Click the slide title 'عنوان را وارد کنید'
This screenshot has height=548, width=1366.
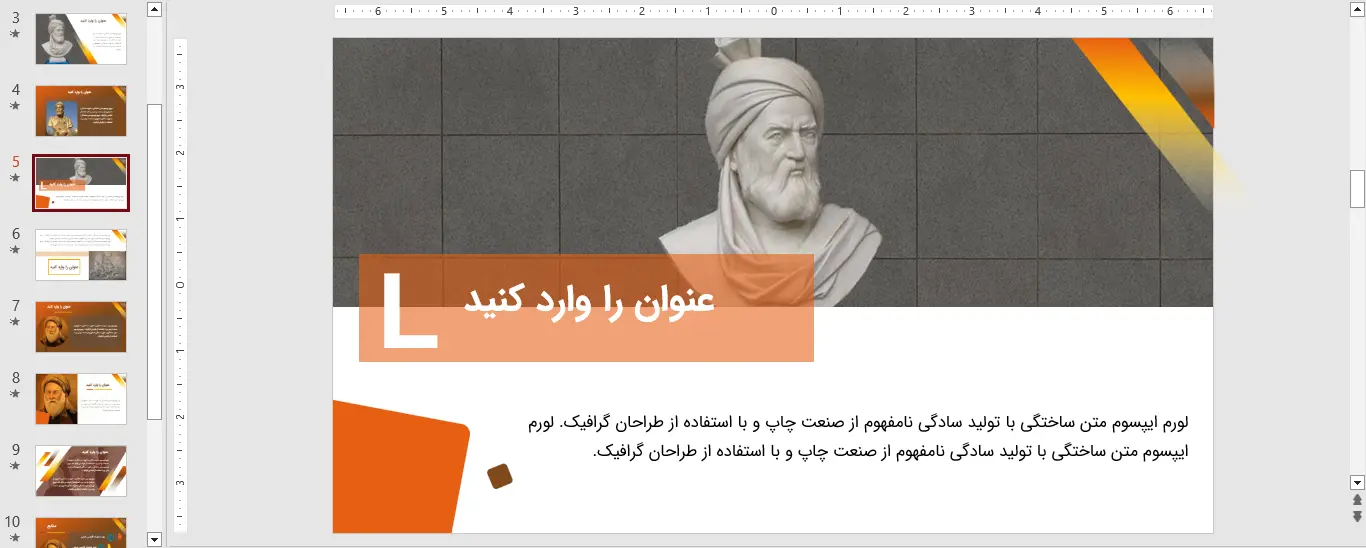590,301
